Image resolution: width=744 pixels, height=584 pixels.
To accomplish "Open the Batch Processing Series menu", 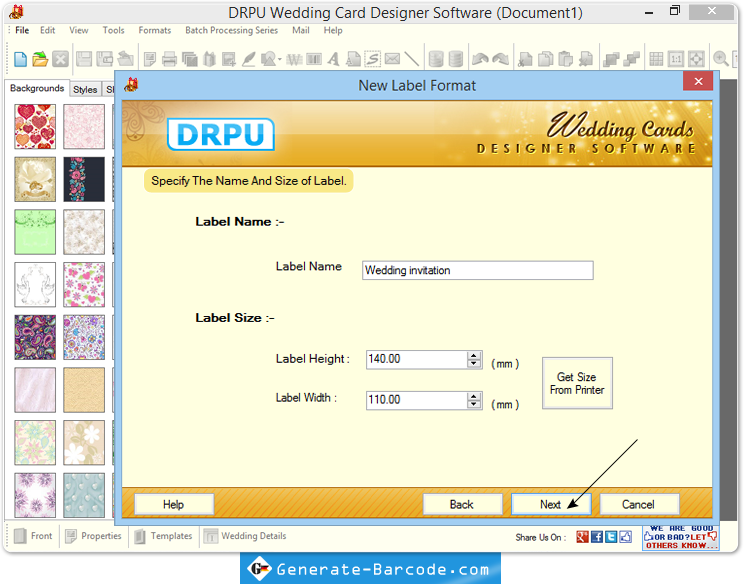I will (232, 30).
